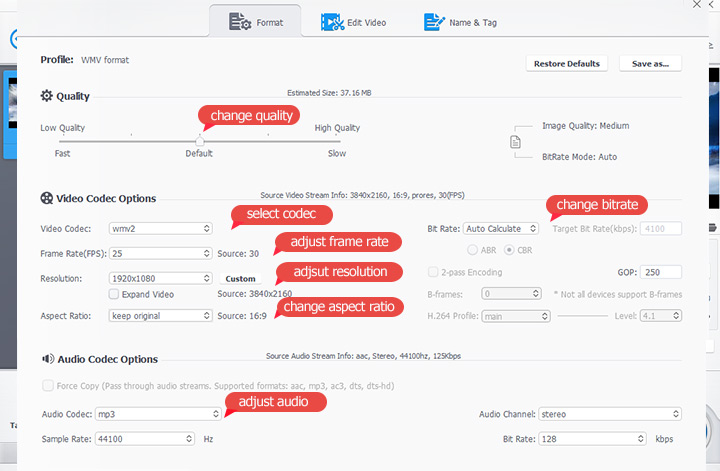Image resolution: width=720 pixels, height=471 pixels.
Task: Click the document icon beside Image Quality
Action: [x=515, y=142]
